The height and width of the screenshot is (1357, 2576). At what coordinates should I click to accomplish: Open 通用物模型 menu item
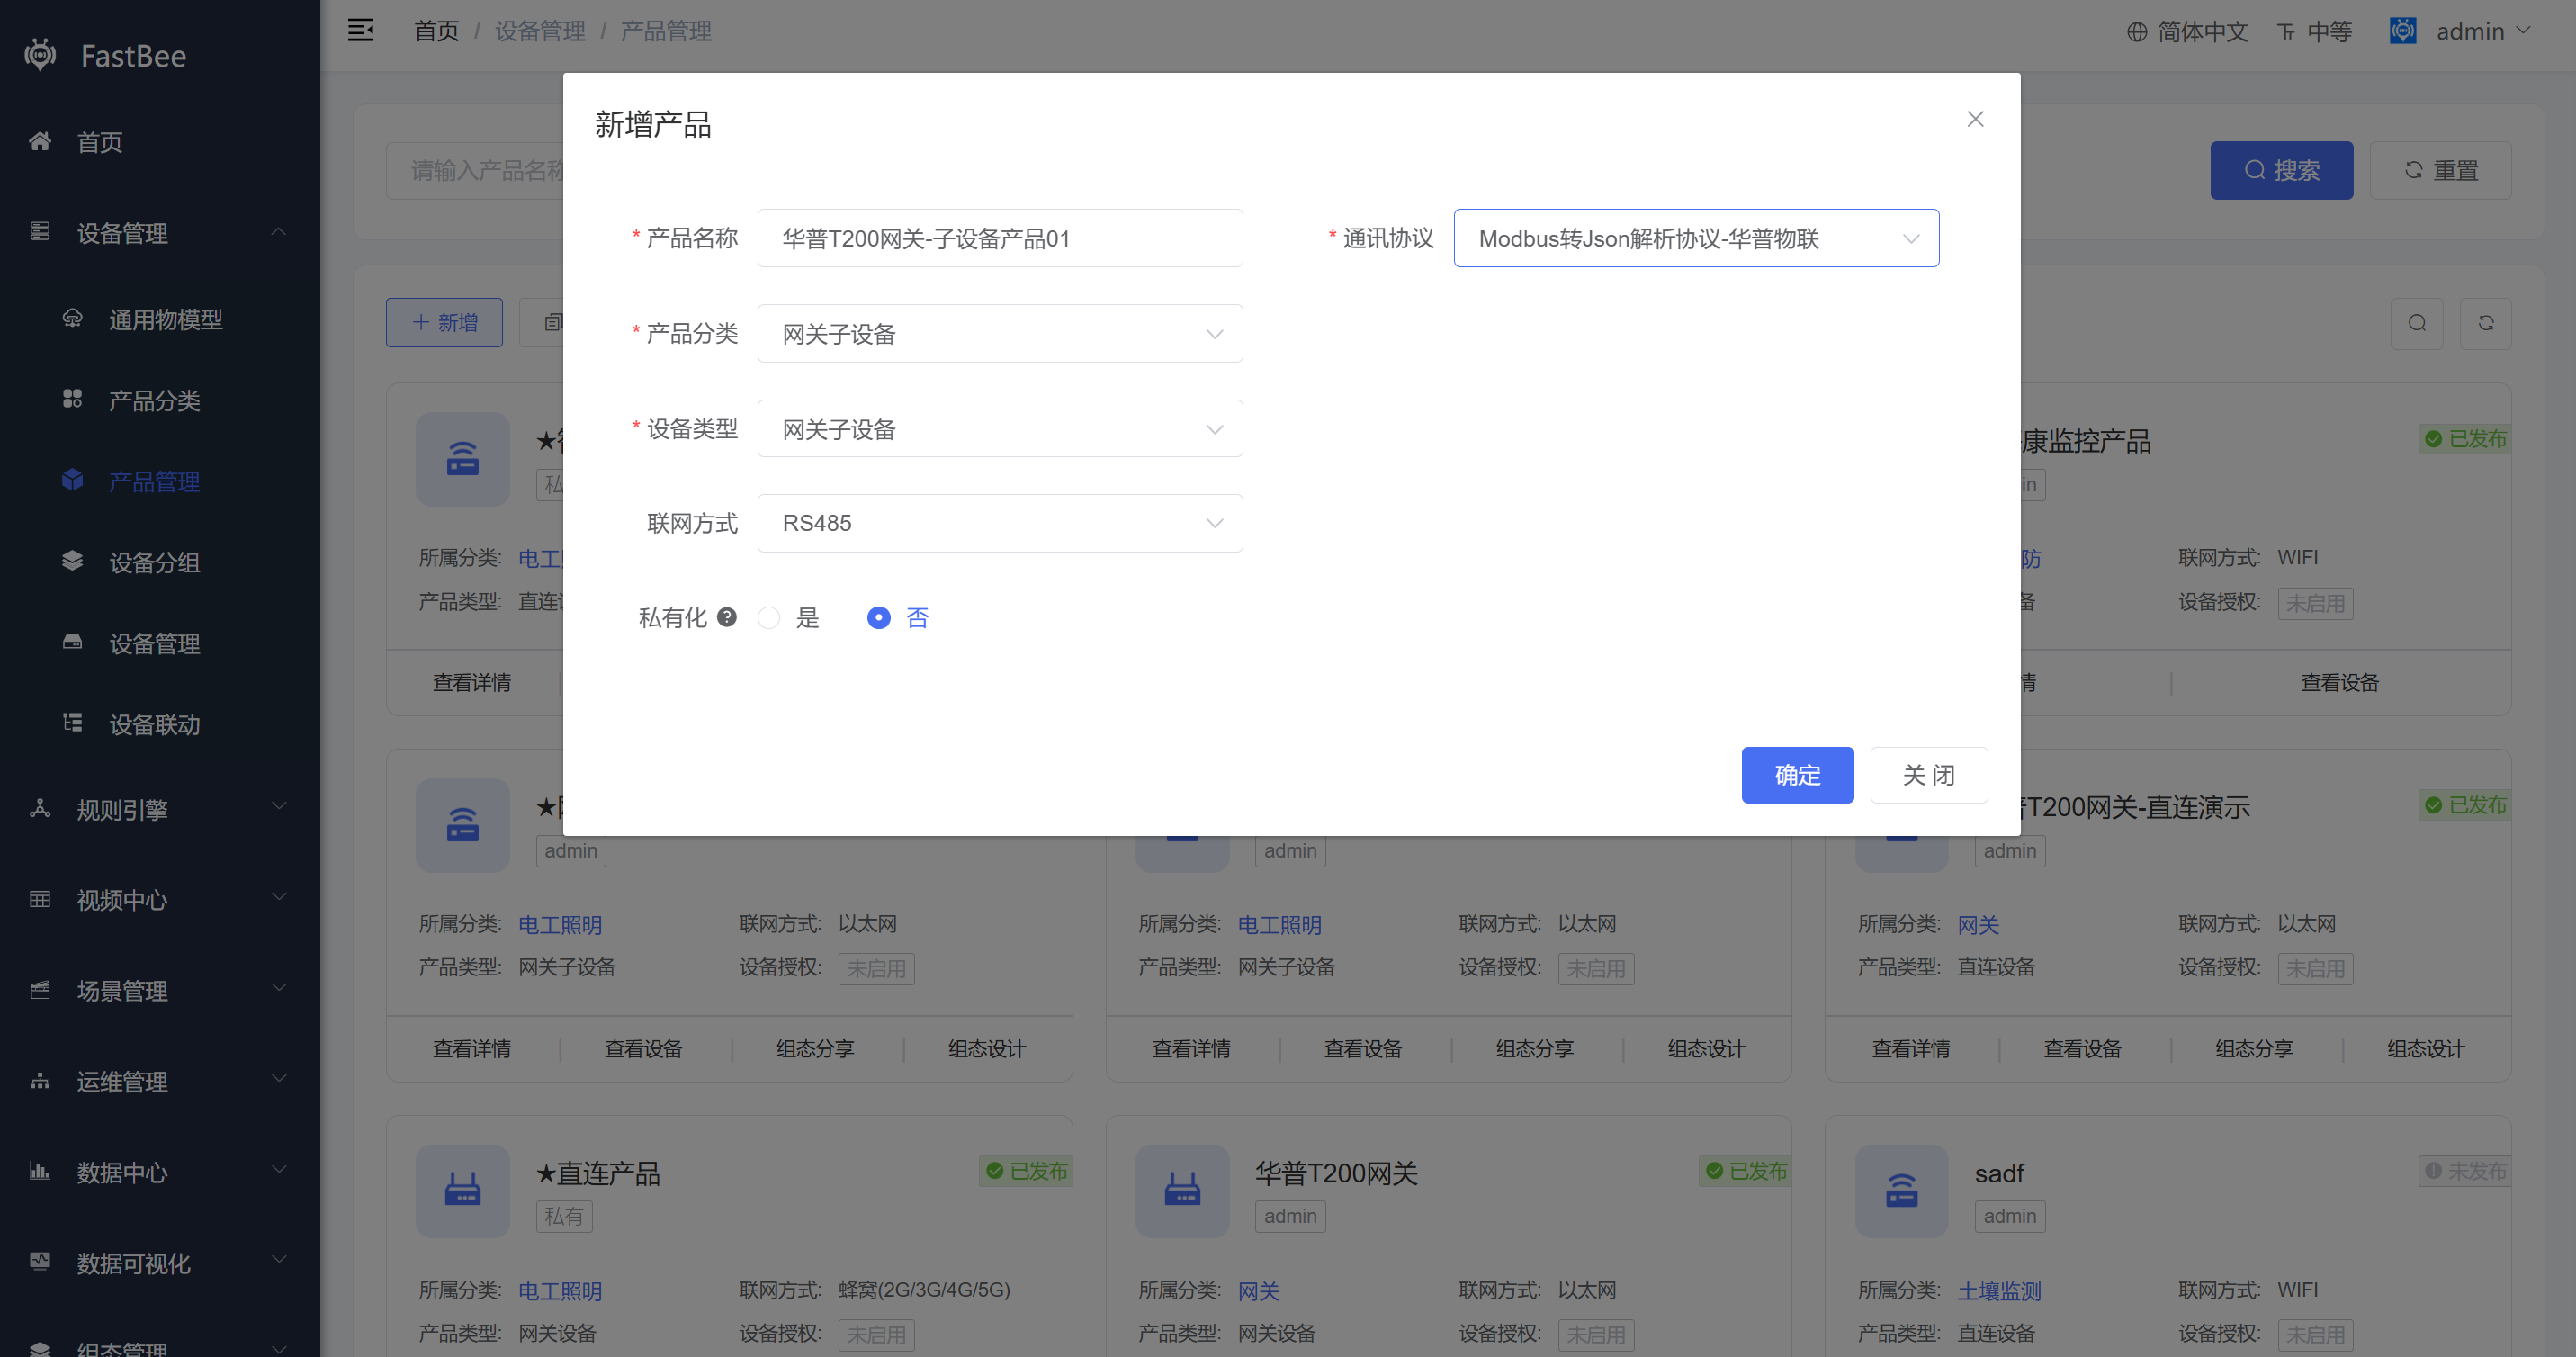pyautogui.click(x=160, y=318)
